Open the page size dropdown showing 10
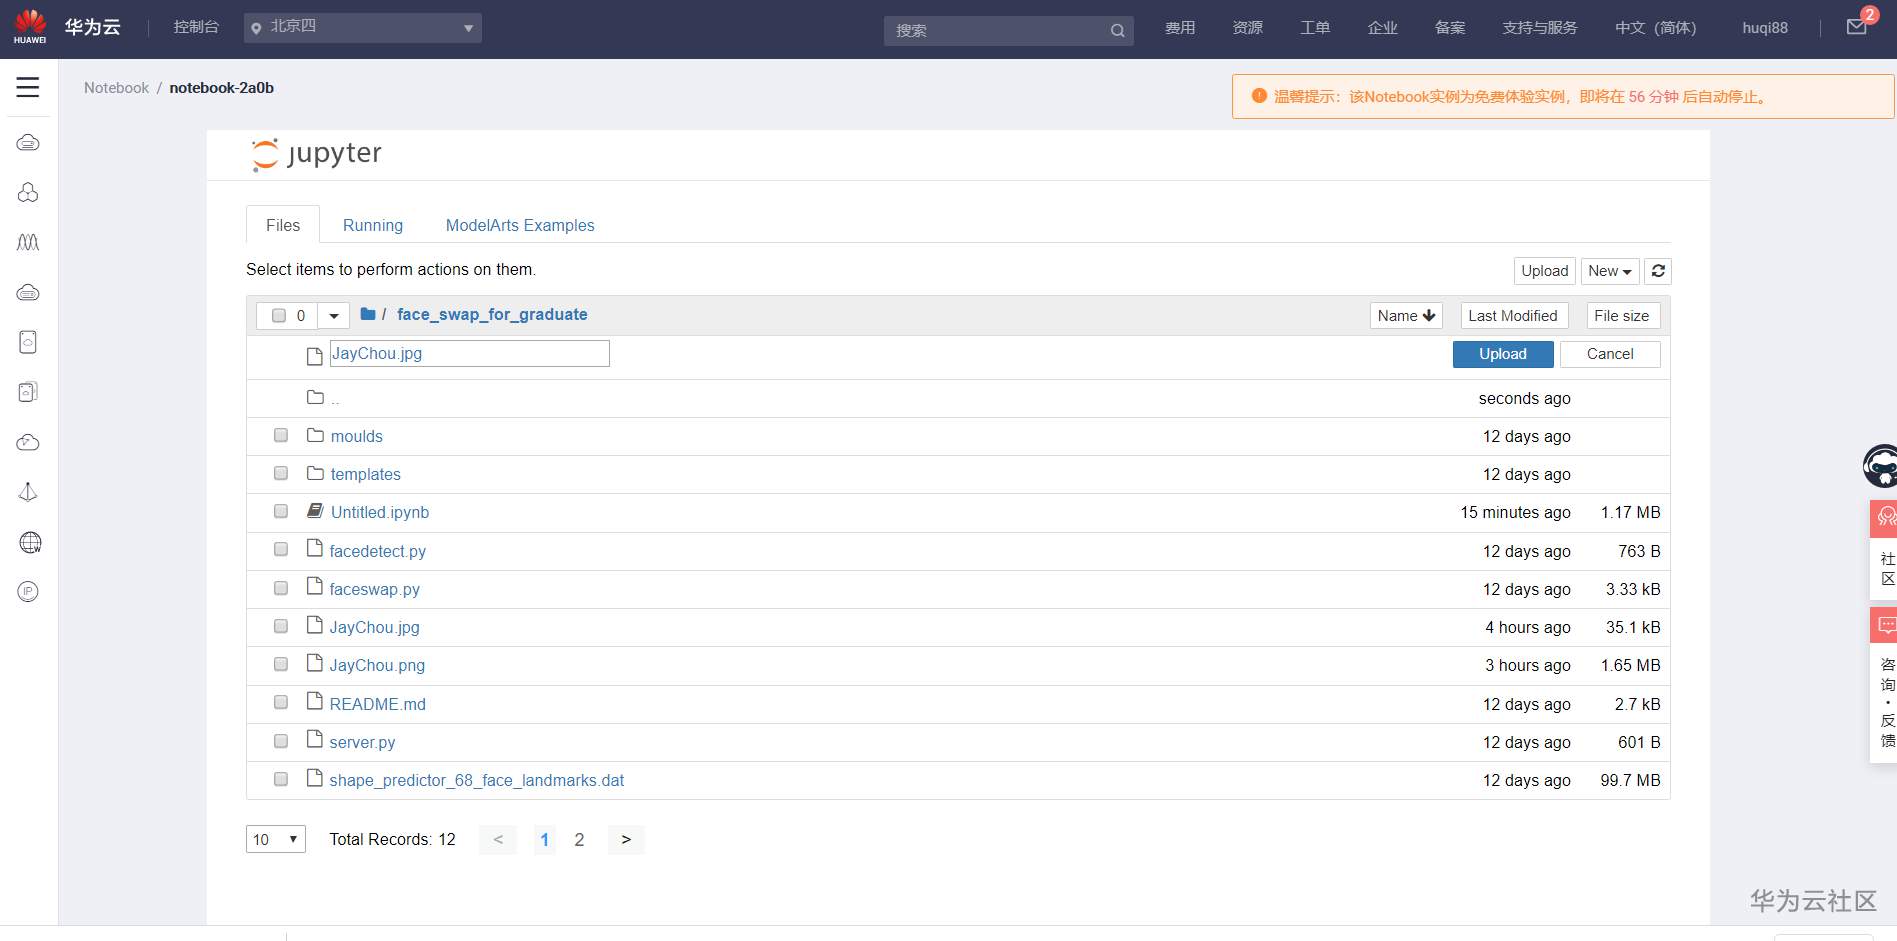Screen dimensions: 1897x941 coord(276,839)
